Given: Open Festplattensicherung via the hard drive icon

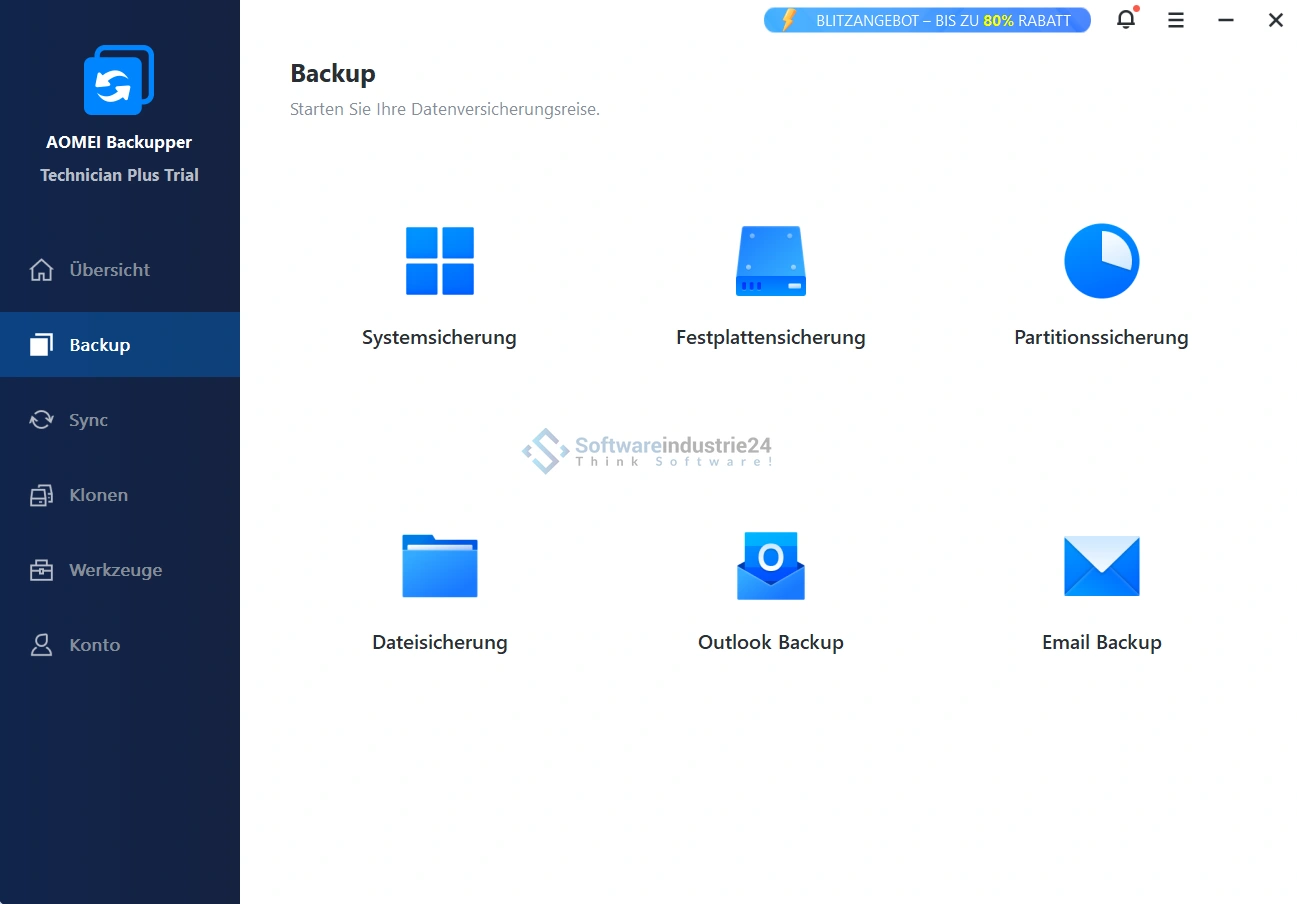Looking at the screenshot, I should 770,261.
